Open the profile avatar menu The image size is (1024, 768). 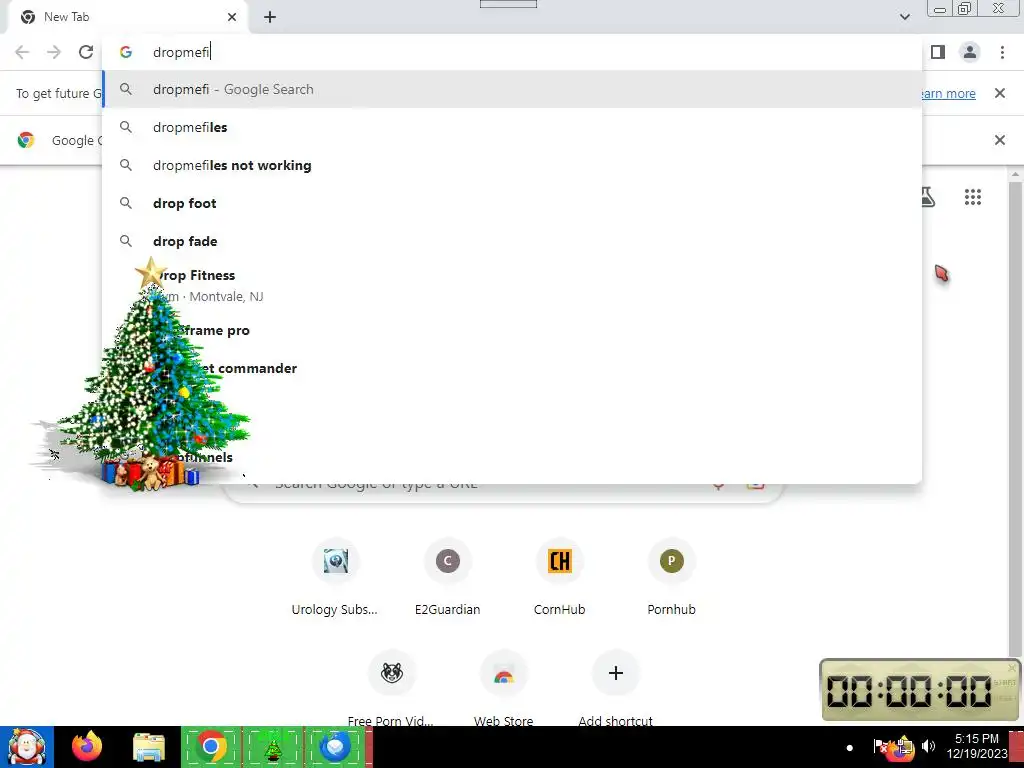click(x=970, y=52)
